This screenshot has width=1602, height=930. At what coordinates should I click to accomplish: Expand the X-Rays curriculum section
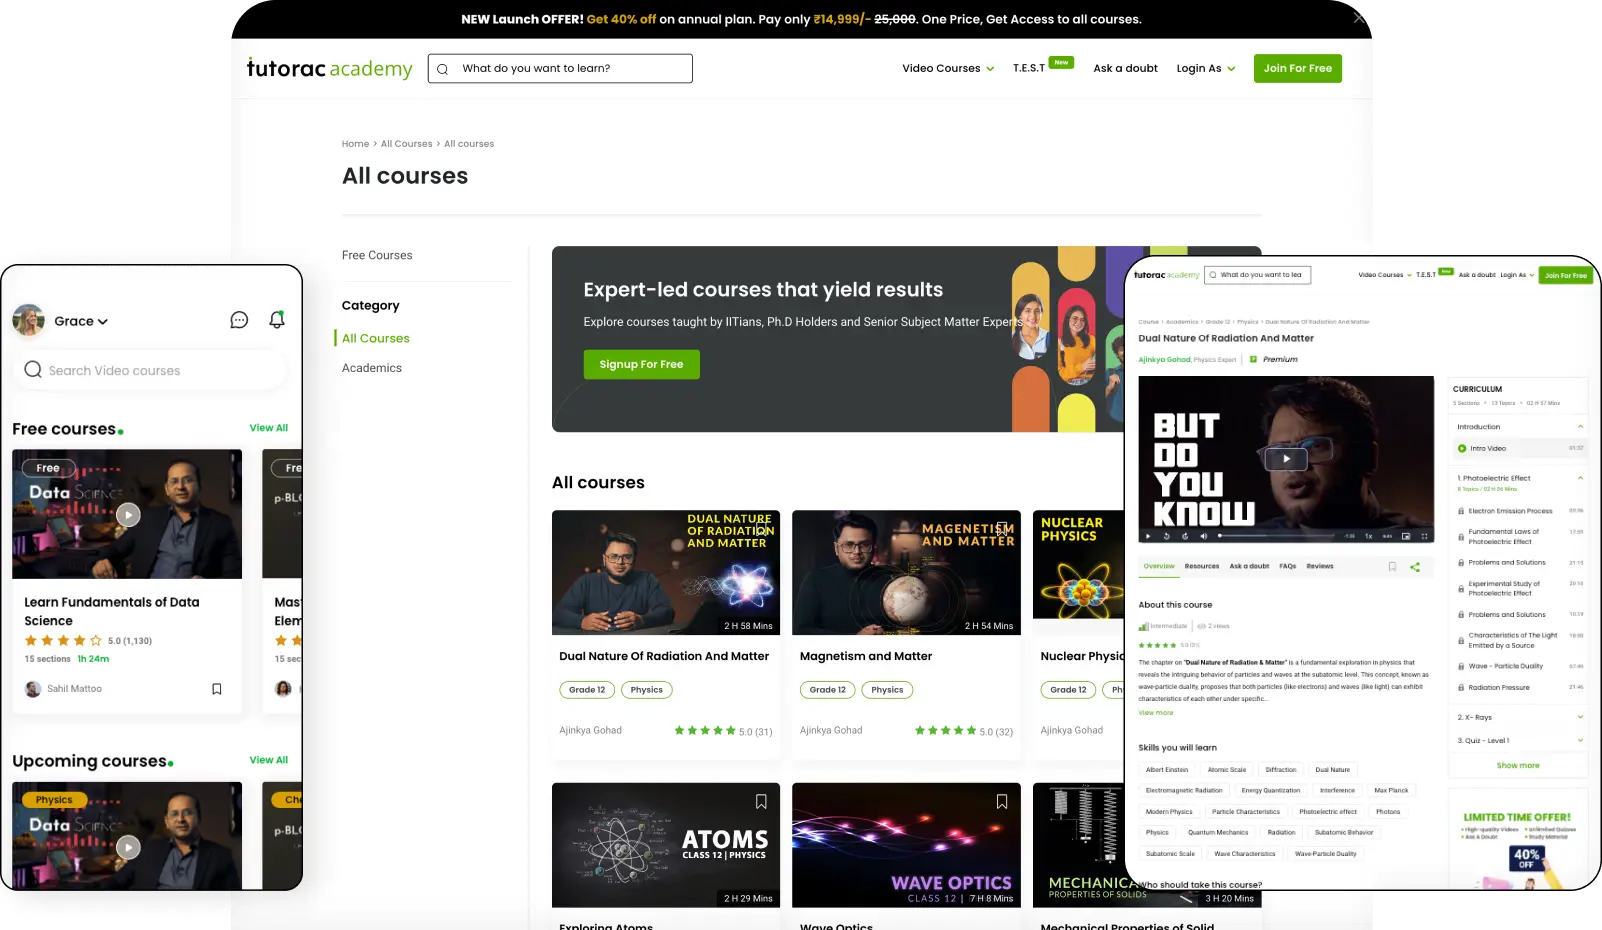[1580, 717]
